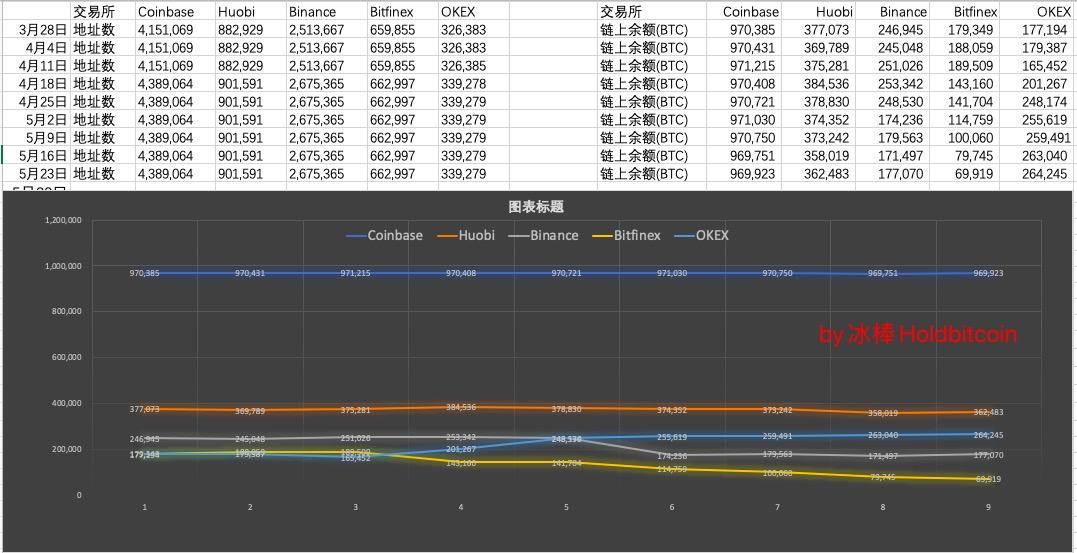The height and width of the screenshot is (553, 1077).
Task: Click chart data label 69,919 on Bitfinex line
Action: tap(990, 479)
